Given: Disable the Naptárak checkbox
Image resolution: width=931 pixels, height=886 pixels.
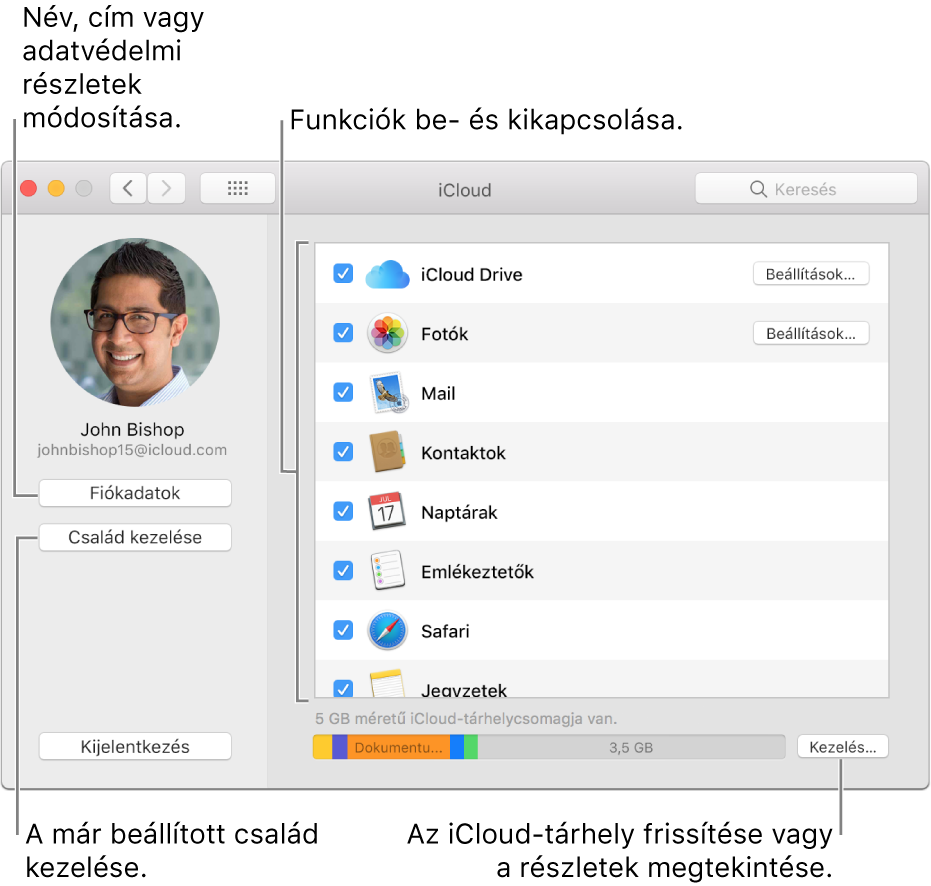Looking at the screenshot, I should (343, 511).
